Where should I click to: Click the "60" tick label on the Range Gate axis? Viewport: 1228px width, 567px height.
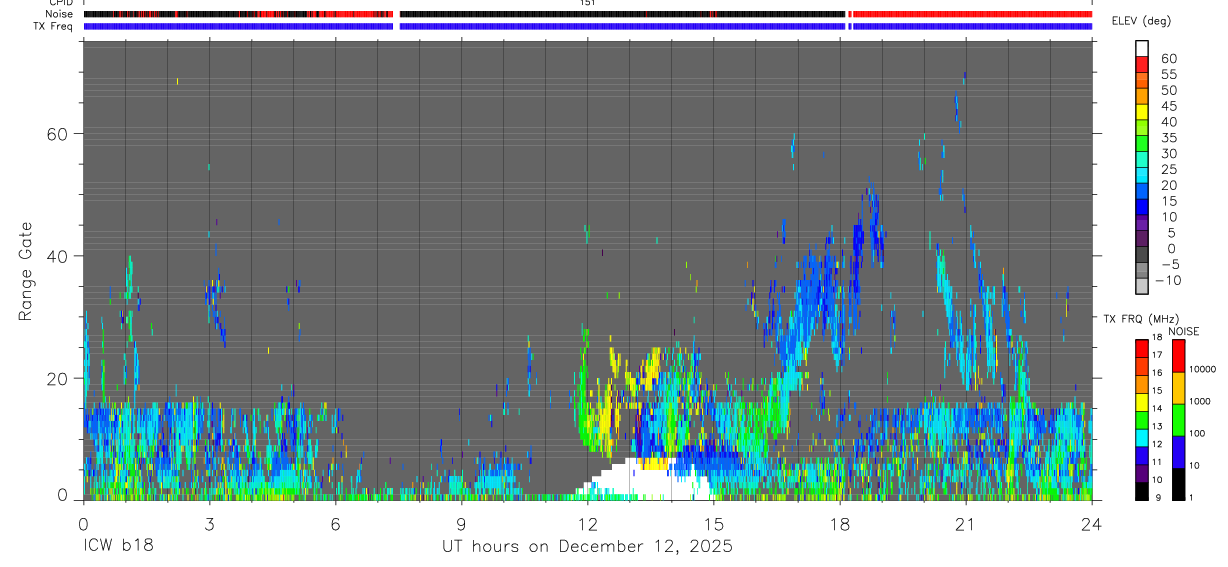(58, 133)
